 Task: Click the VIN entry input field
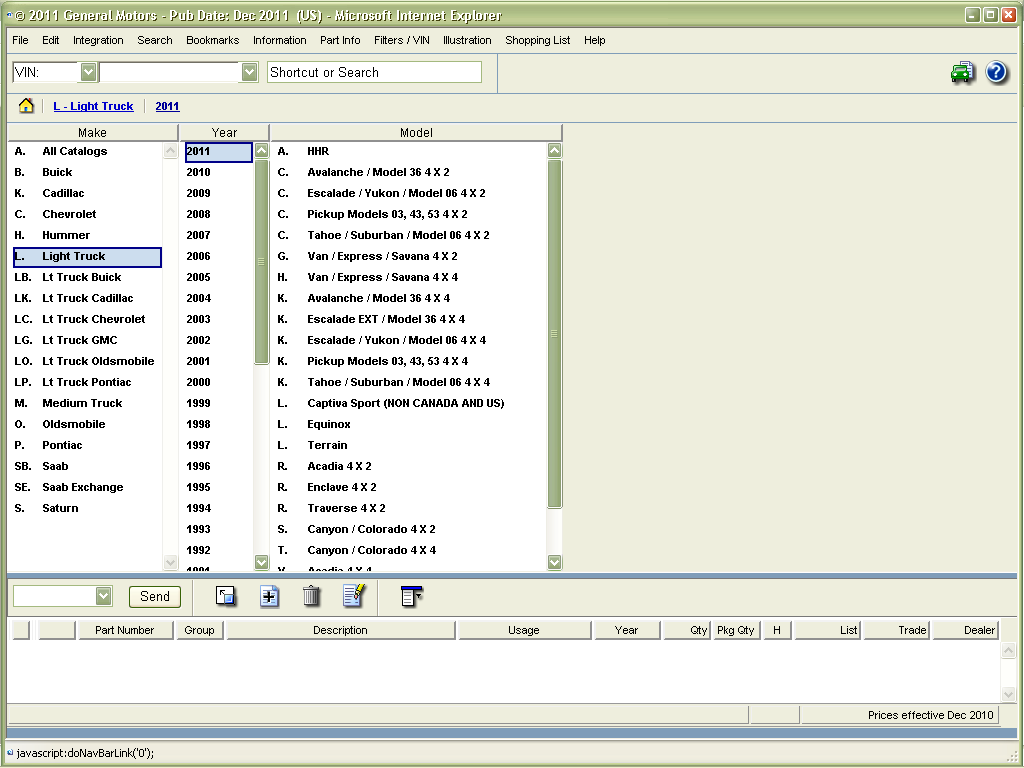[170, 72]
